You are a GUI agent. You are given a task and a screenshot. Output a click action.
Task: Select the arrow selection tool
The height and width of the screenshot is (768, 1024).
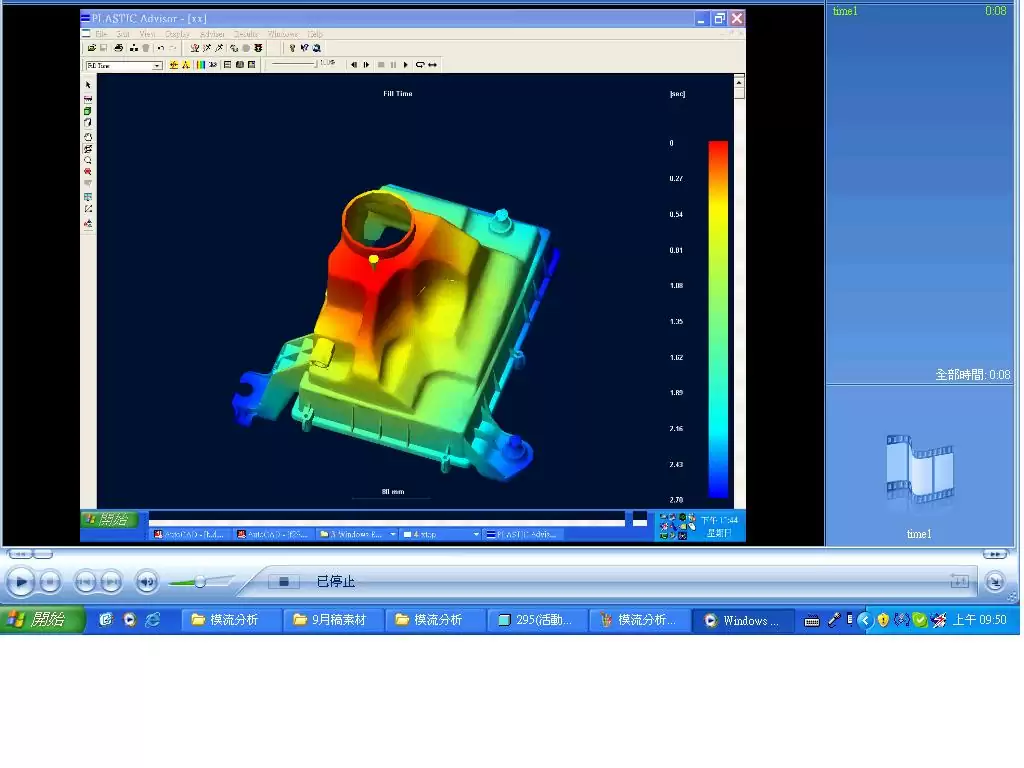(88, 85)
